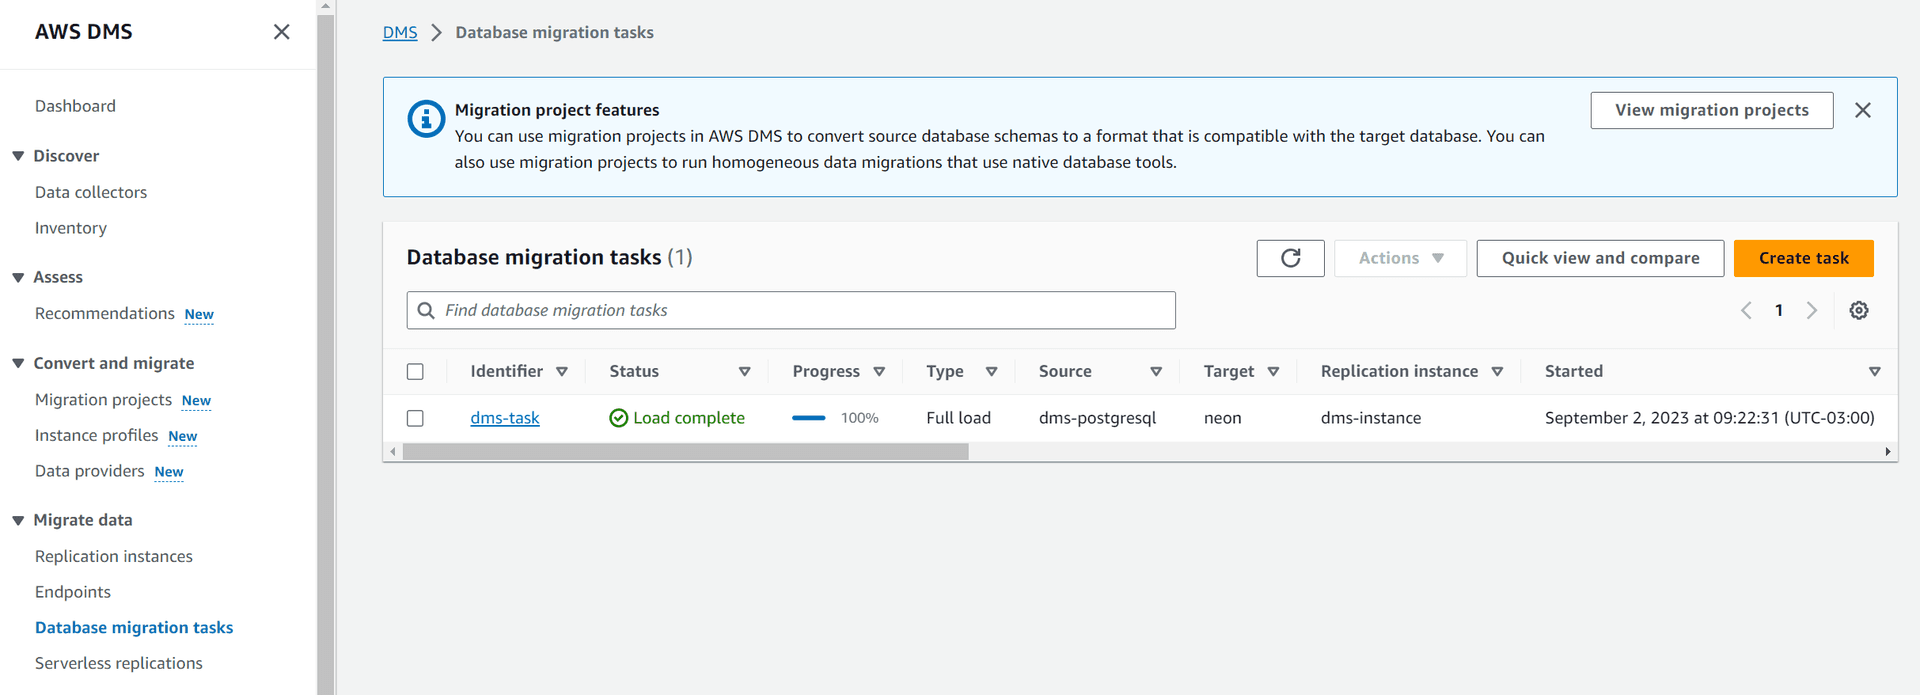Go to previous page arrow
Screen dimensions: 1920x695
pos(1746,310)
